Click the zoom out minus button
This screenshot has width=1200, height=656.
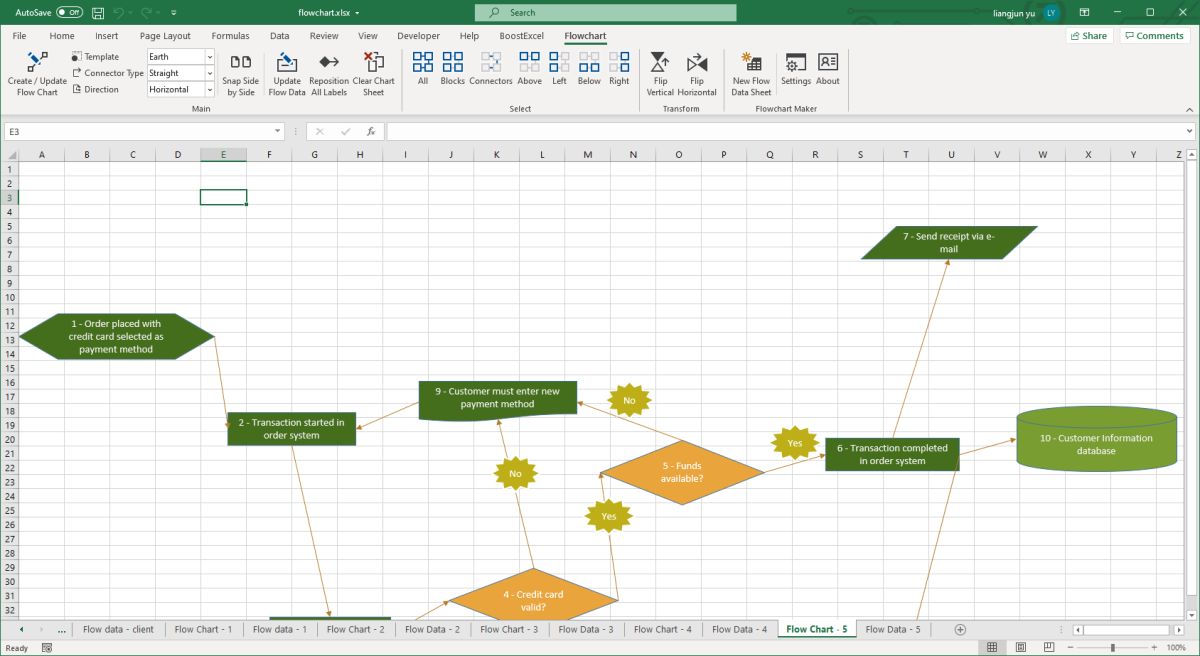point(1070,648)
